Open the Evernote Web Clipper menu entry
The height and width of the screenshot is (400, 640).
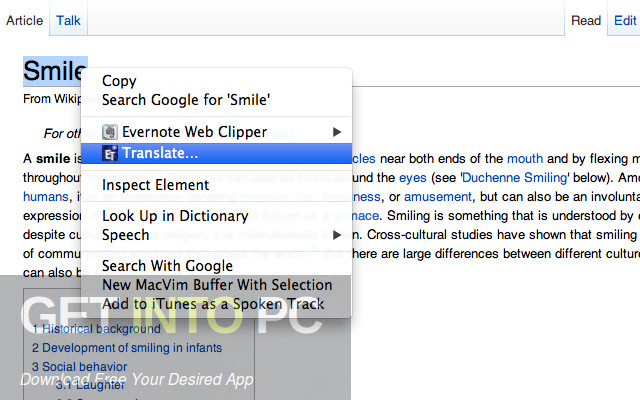(216, 132)
